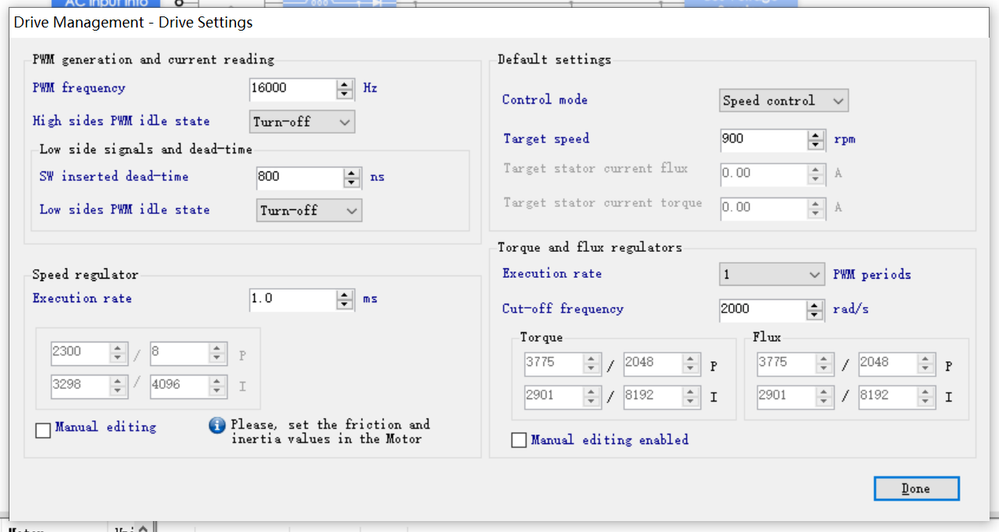Click the SW inserted dead-time field
The image size is (999, 532).
[x=298, y=178]
